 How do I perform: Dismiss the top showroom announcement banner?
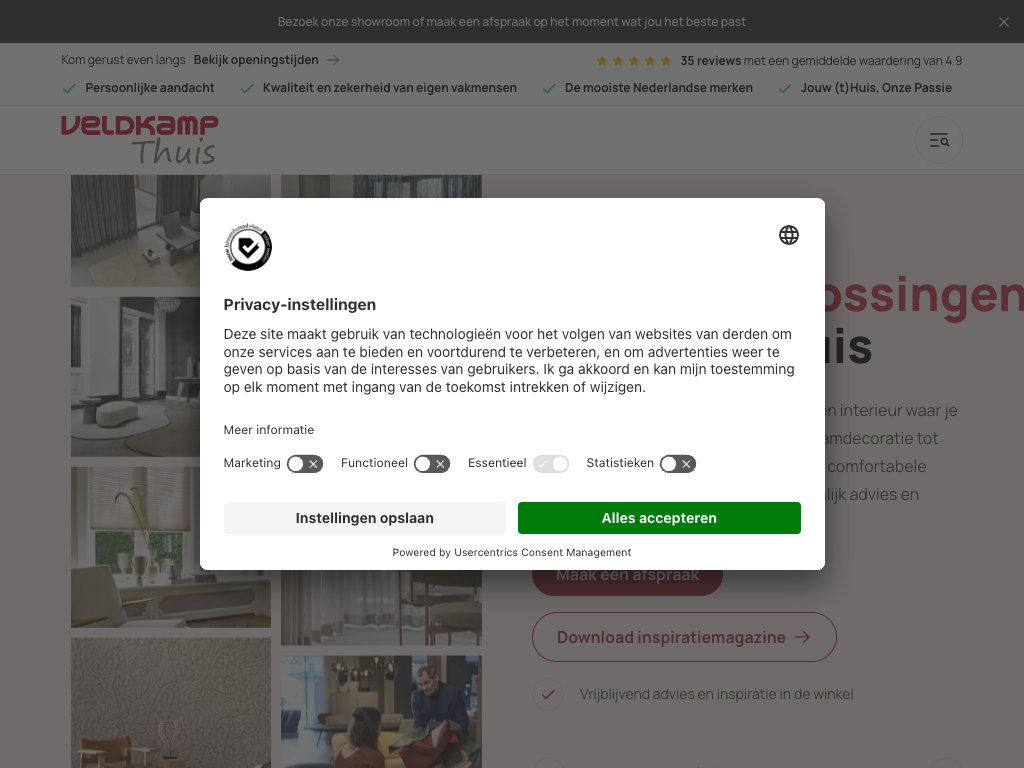[1004, 22]
